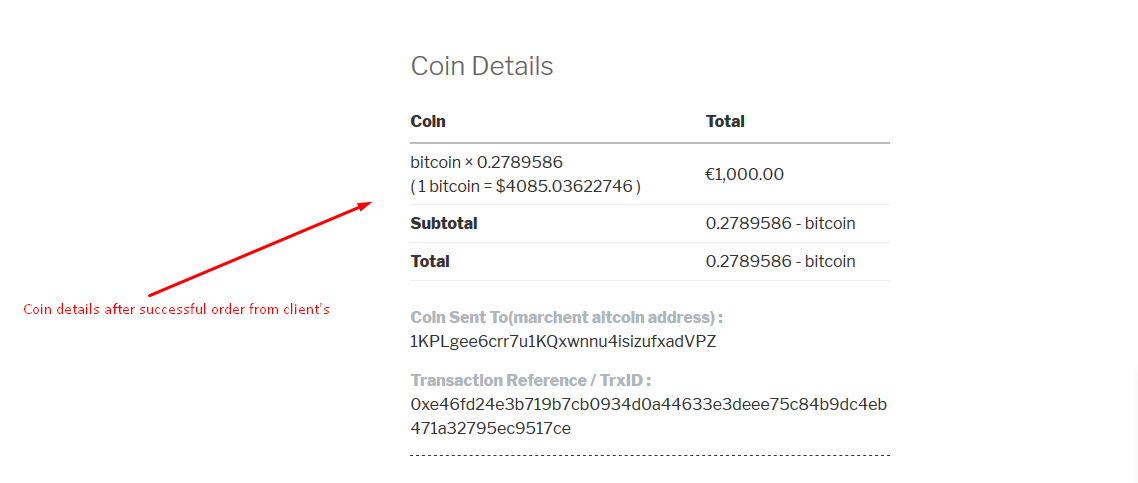Select the Subtotal value 0.2789586 - bitcoin
The height and width of the screenshot is (483, 1138).
click(x=780, y=223)
